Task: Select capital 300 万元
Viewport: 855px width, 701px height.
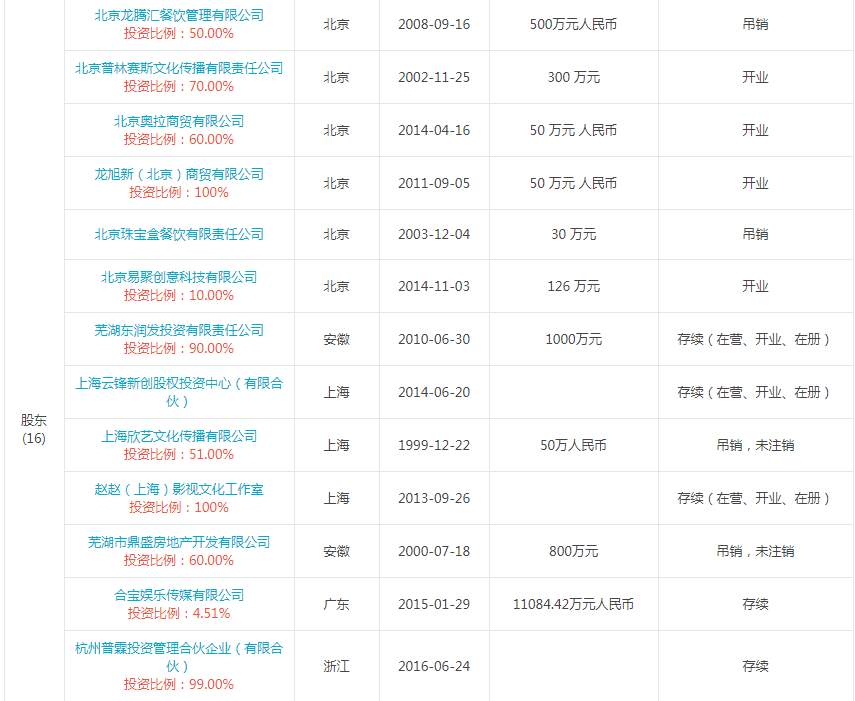Action: pyautogui.click(x=574, y=77)
